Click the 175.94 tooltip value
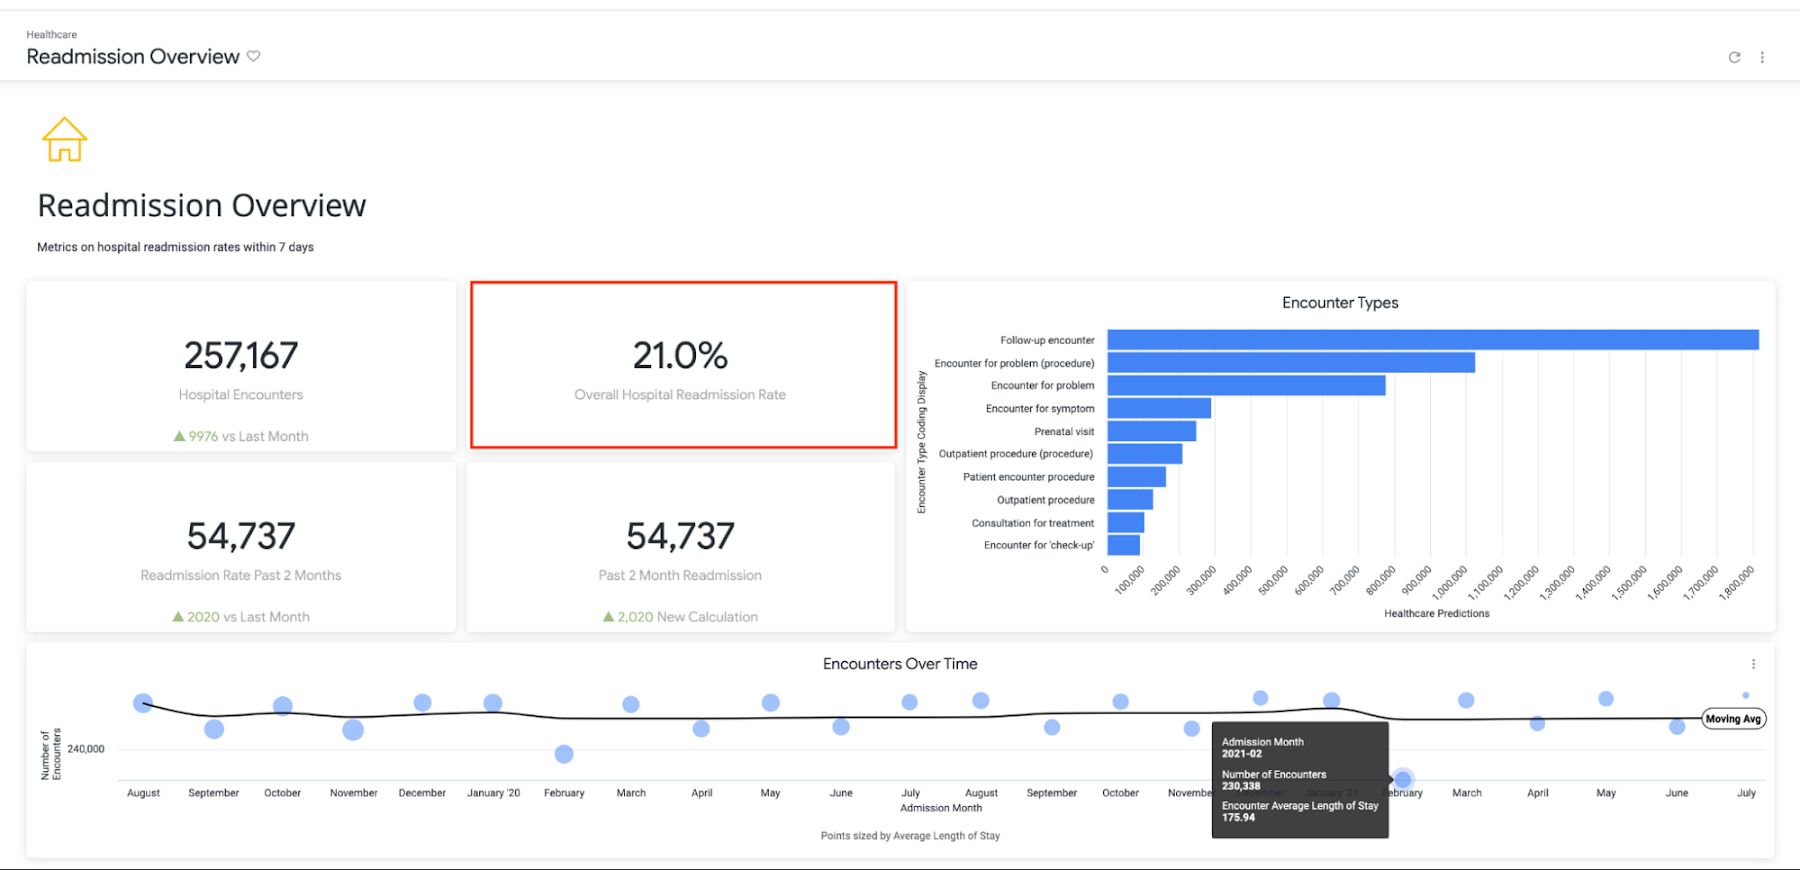 1238,817
